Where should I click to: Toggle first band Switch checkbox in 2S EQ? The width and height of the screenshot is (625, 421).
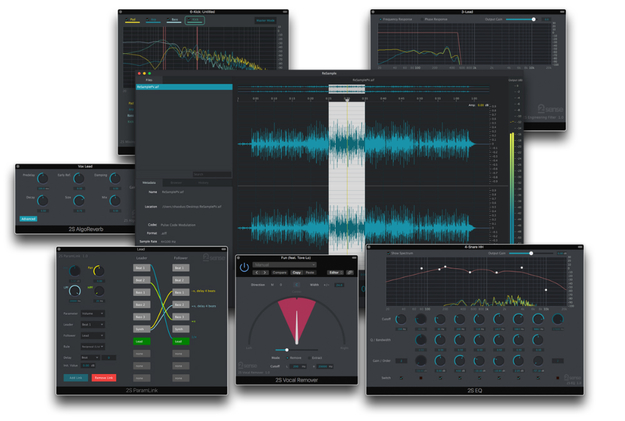coord(401,378)
